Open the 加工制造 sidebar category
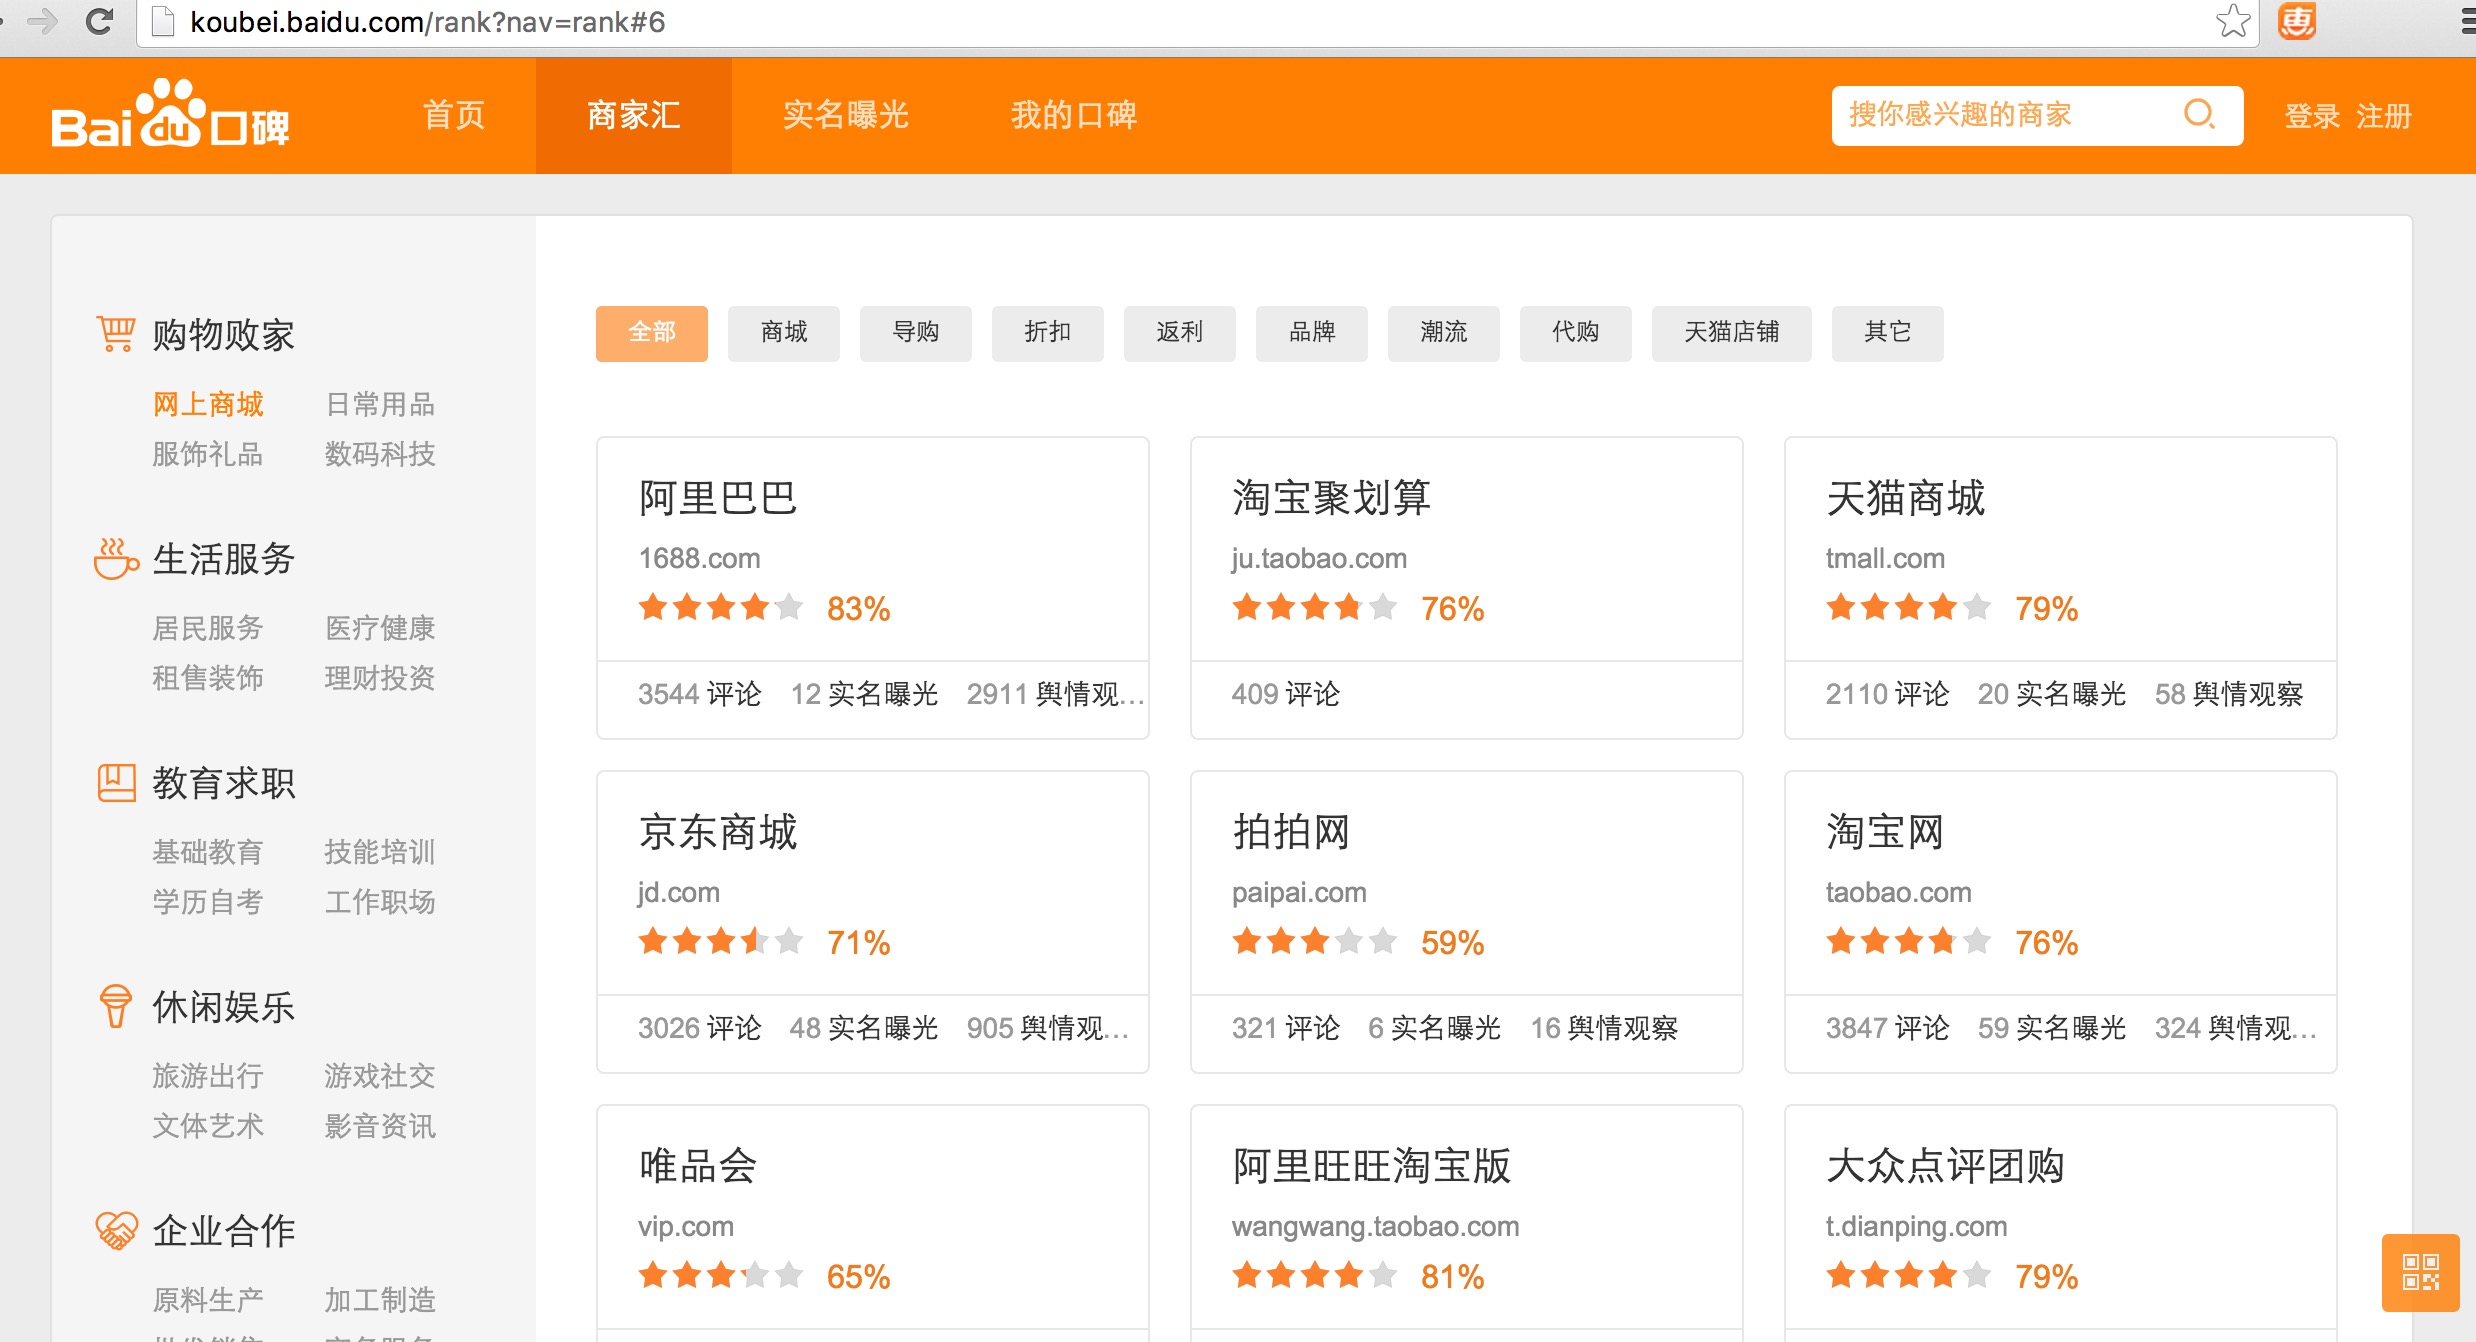Image resolution: width=2476 pixels, height=1342 pixels. 380,1300
